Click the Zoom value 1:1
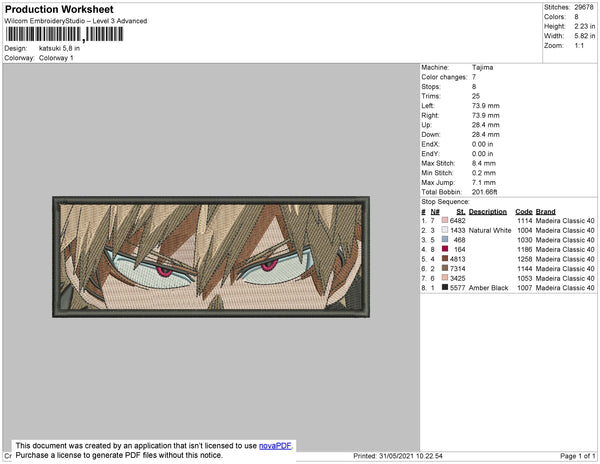 point(579,46)
